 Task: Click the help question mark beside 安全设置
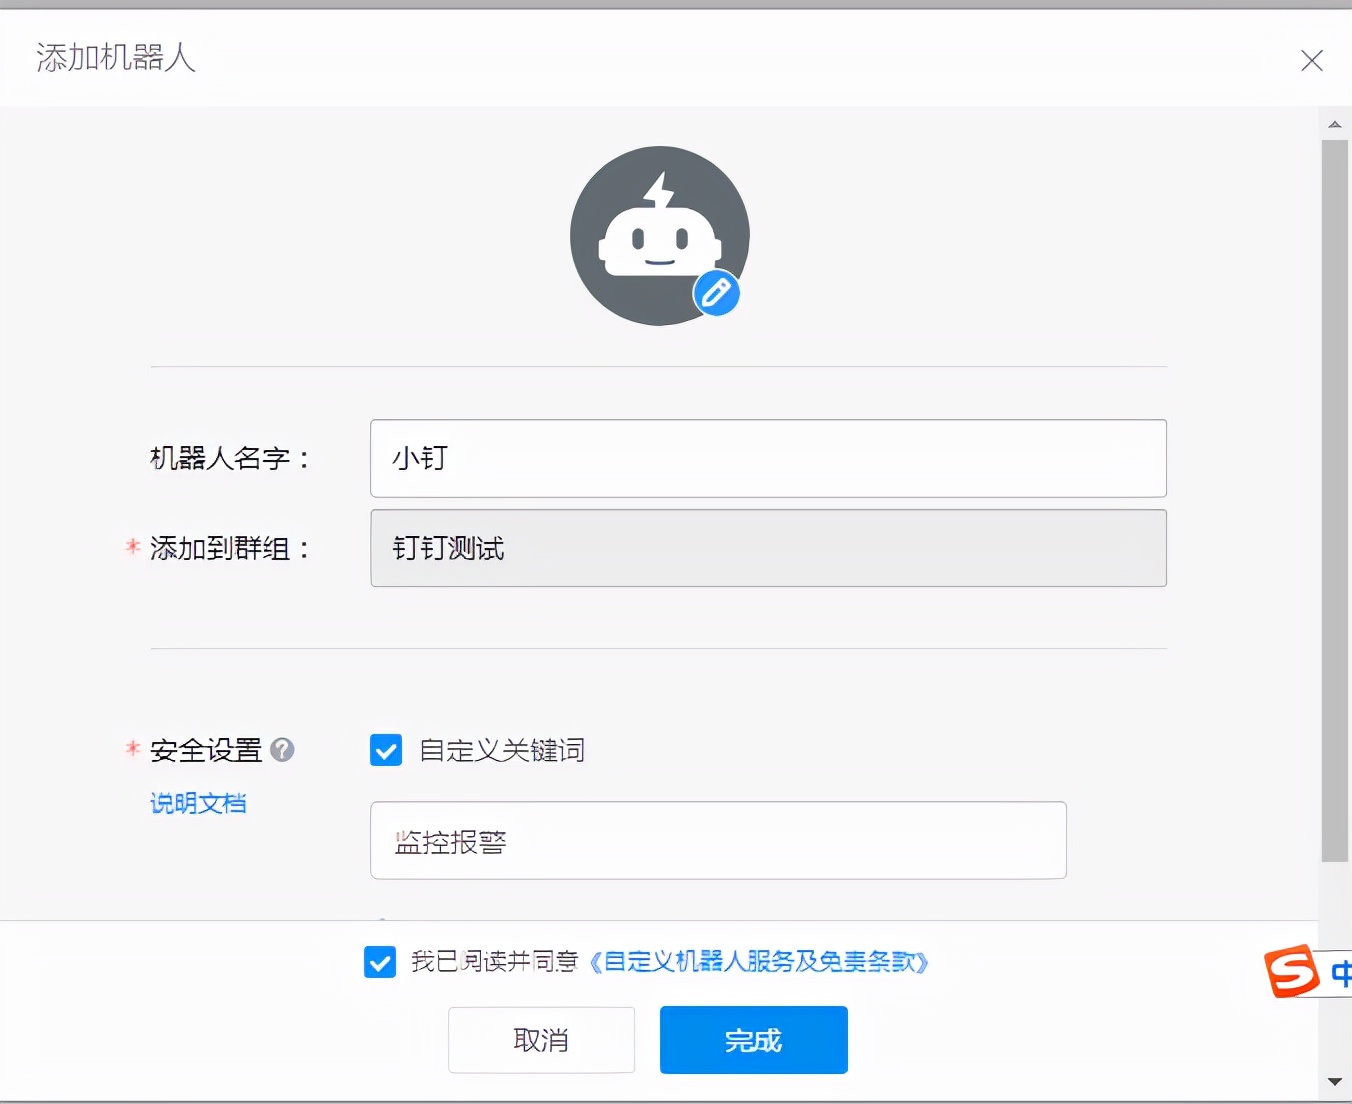(283, 750)
